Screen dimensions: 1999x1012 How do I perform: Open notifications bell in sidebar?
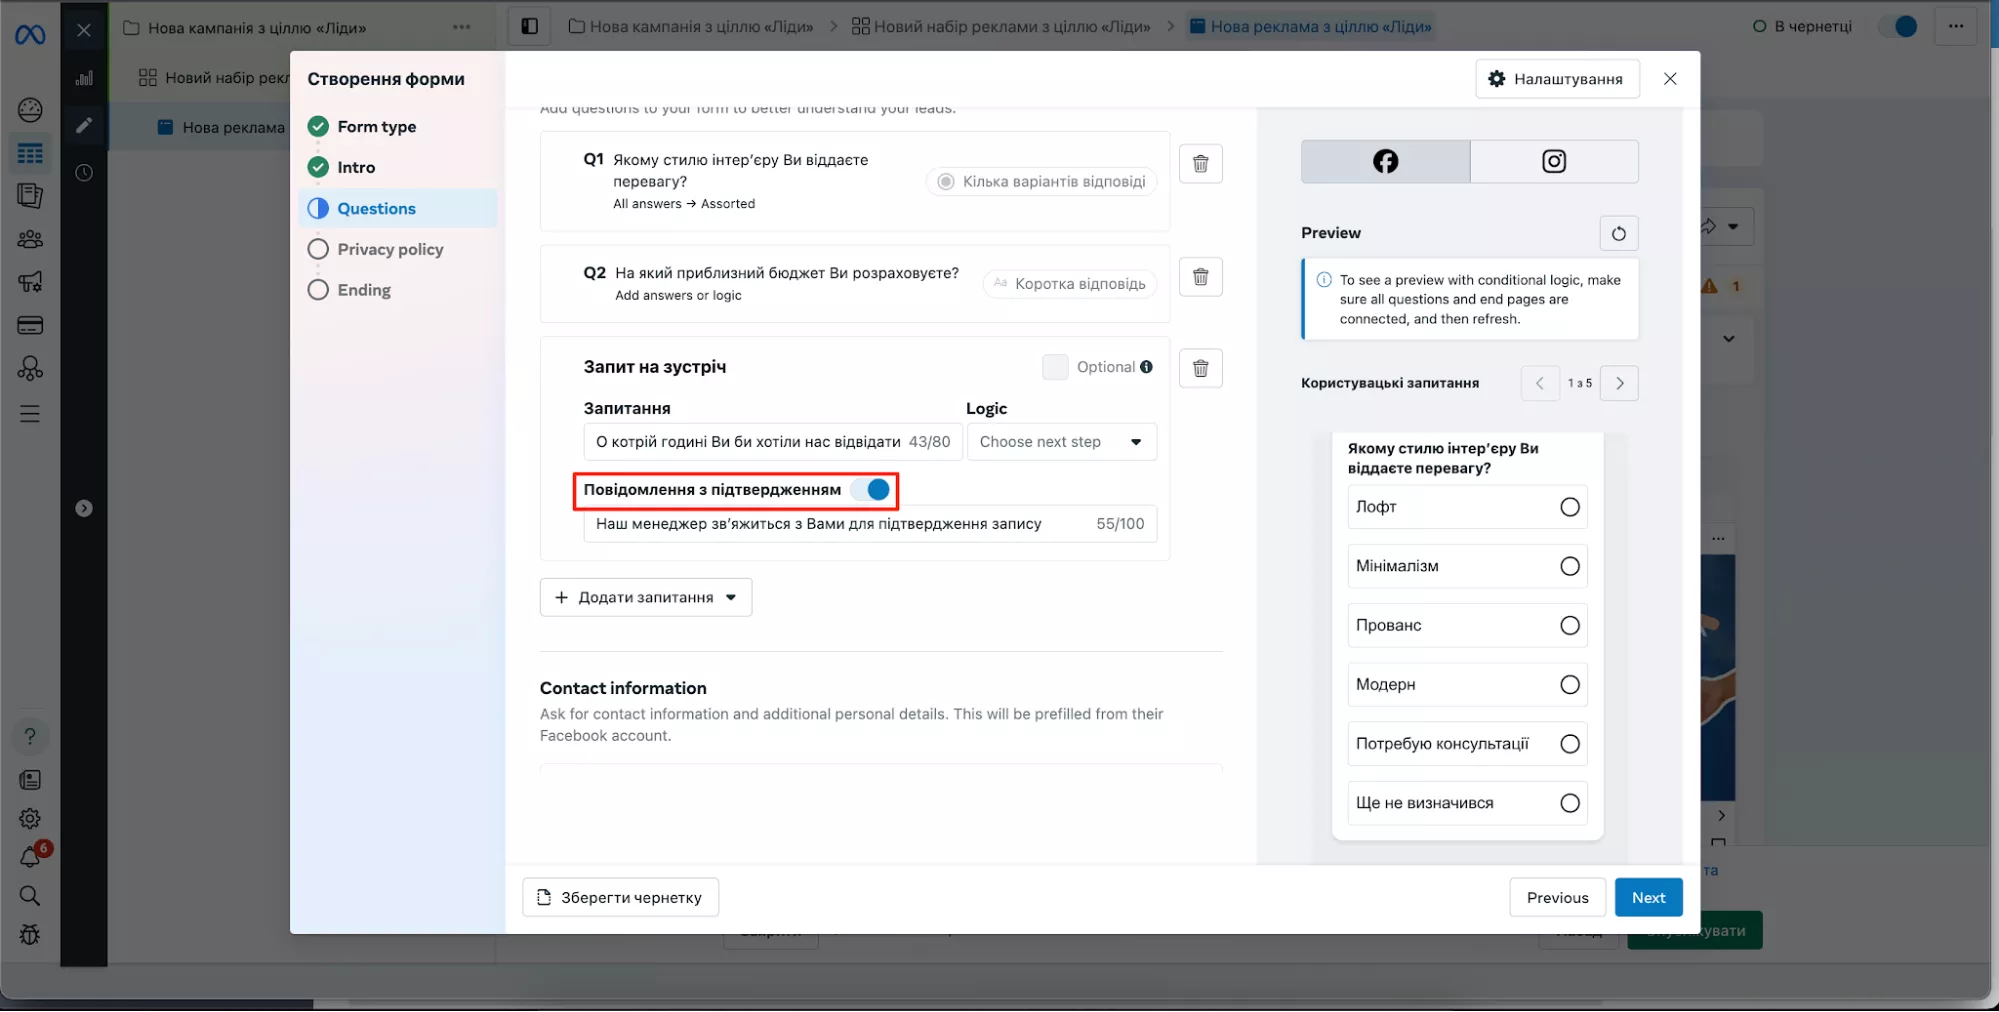click(30, 857)
